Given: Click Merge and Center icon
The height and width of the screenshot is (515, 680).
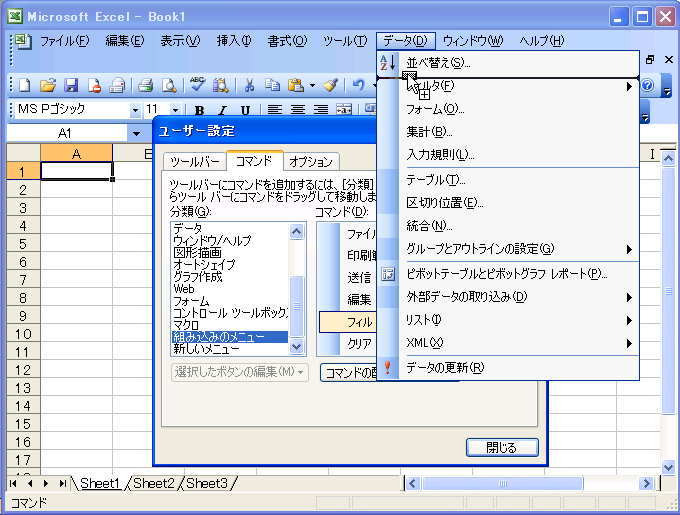Looking at the screenshot, I should (x=344, y=110).
